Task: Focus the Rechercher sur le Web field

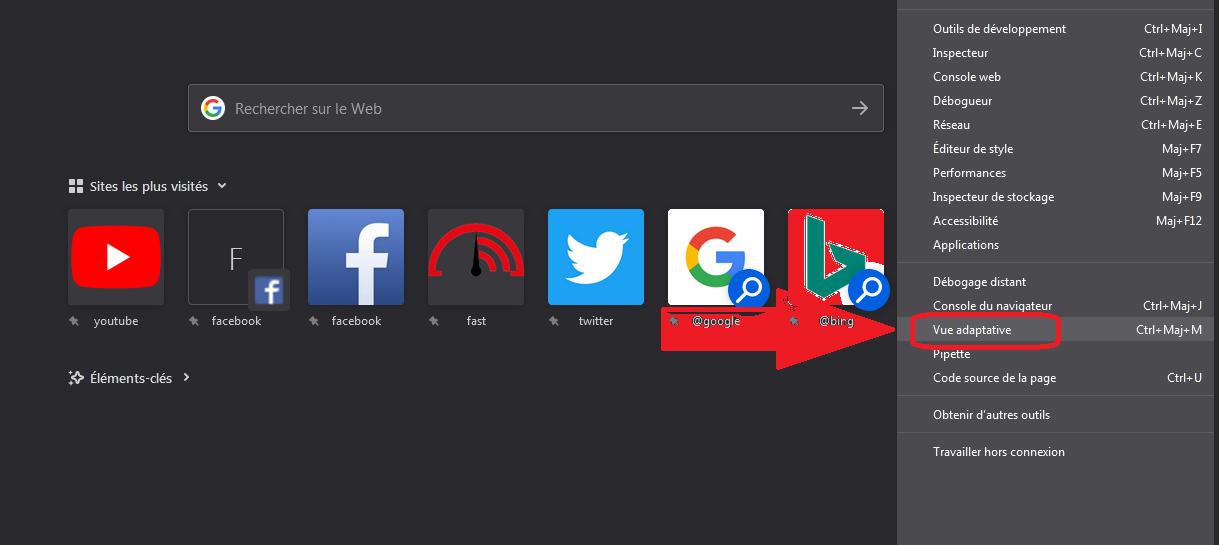Action: 536,108
